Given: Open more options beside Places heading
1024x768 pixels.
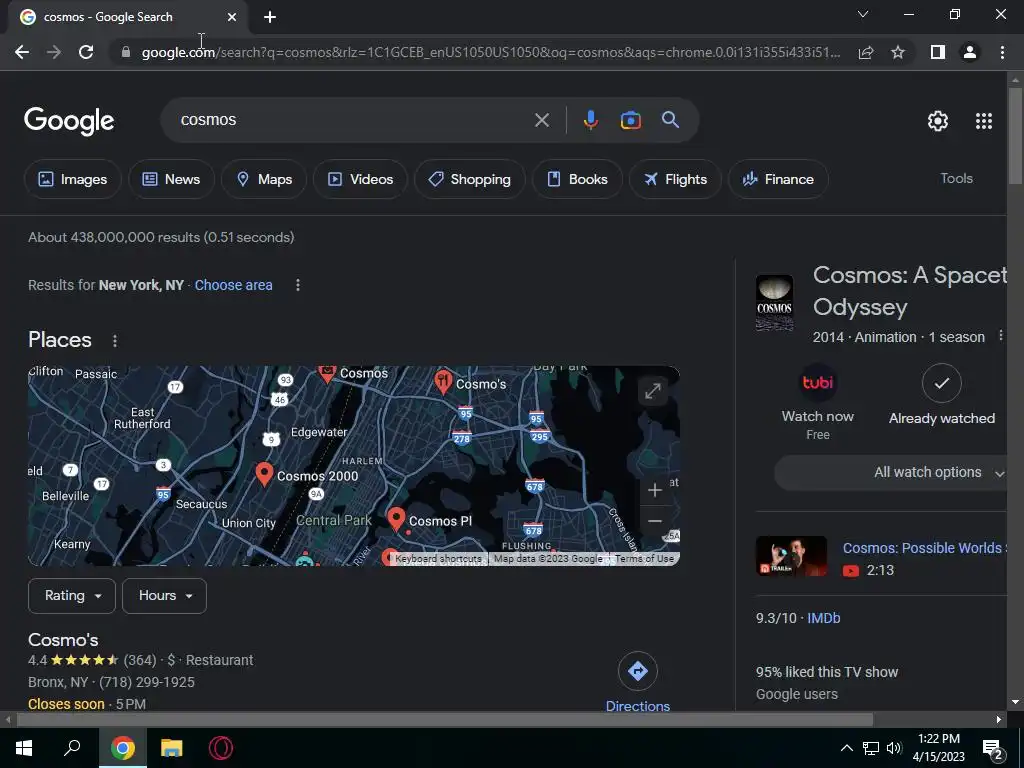Looking at the screenshot, I should 115,341.
